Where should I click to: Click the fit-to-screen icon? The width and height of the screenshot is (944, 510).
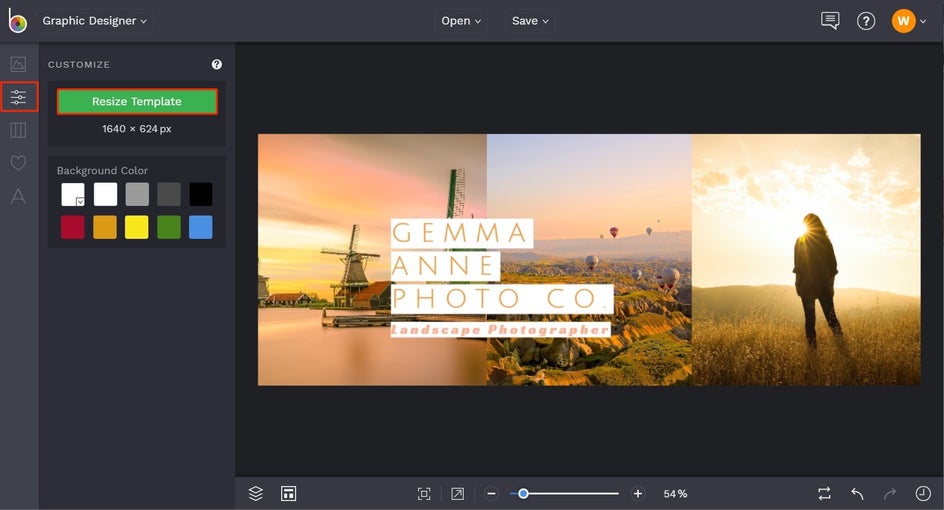click(x=424, y=494)
